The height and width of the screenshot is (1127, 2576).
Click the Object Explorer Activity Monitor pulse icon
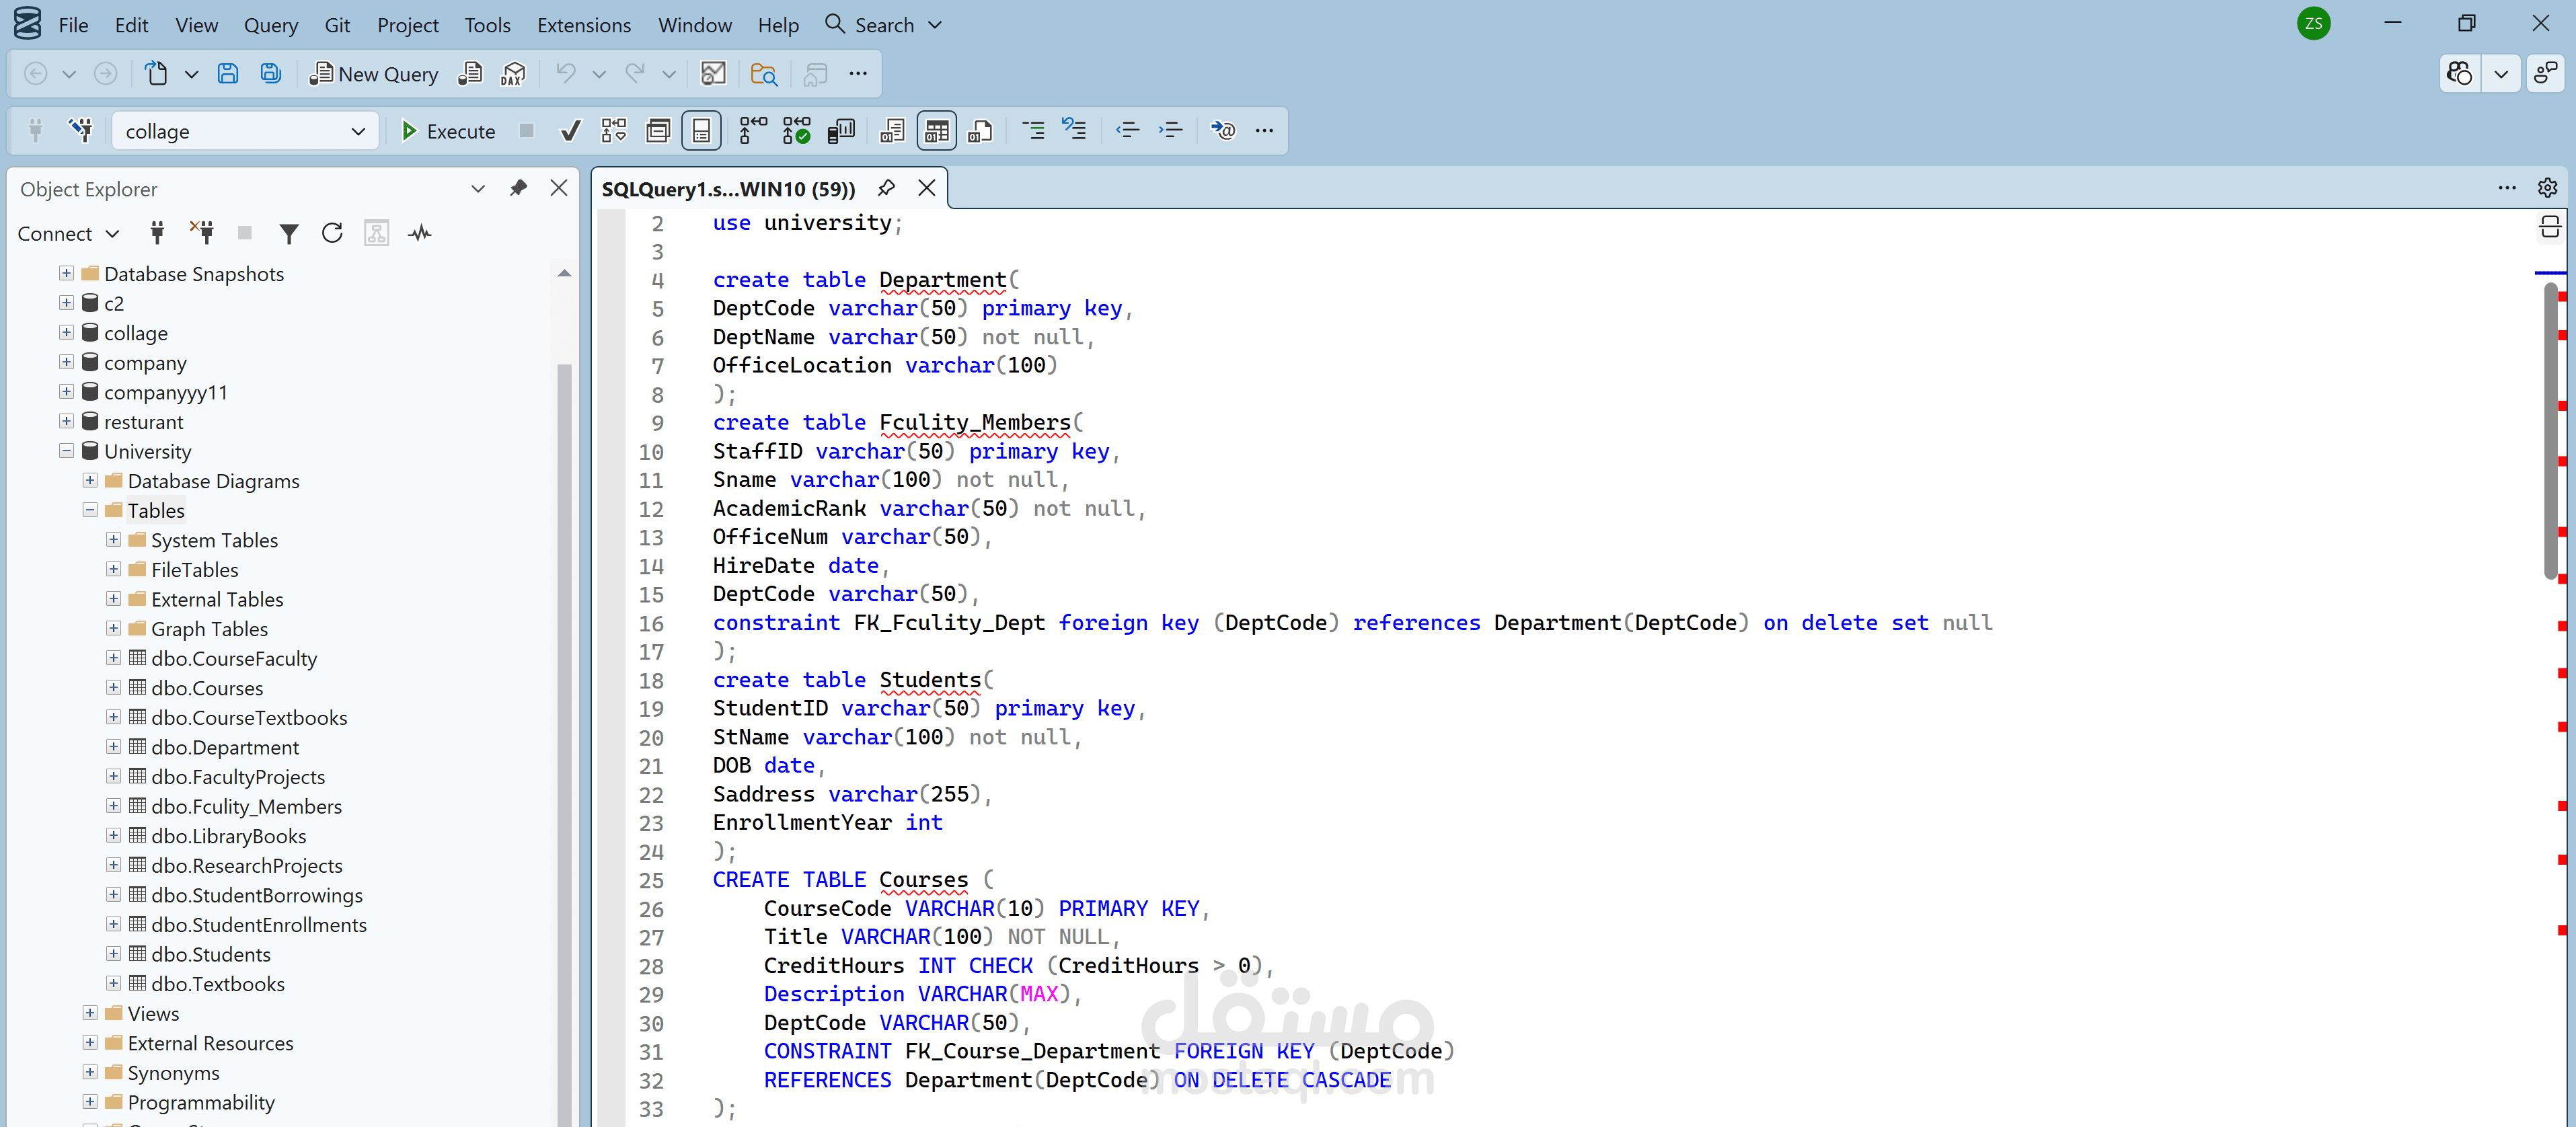420,233
